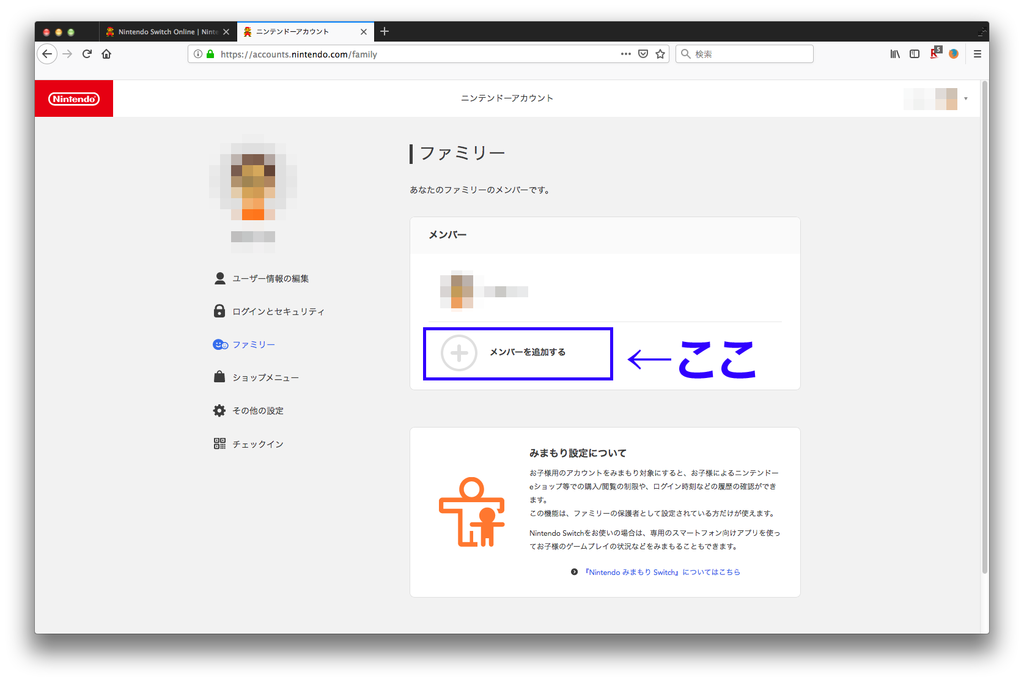This screenshot has width=1024, height=682.
Task: Click the ファミリー page heading
Action: (462, 154)
